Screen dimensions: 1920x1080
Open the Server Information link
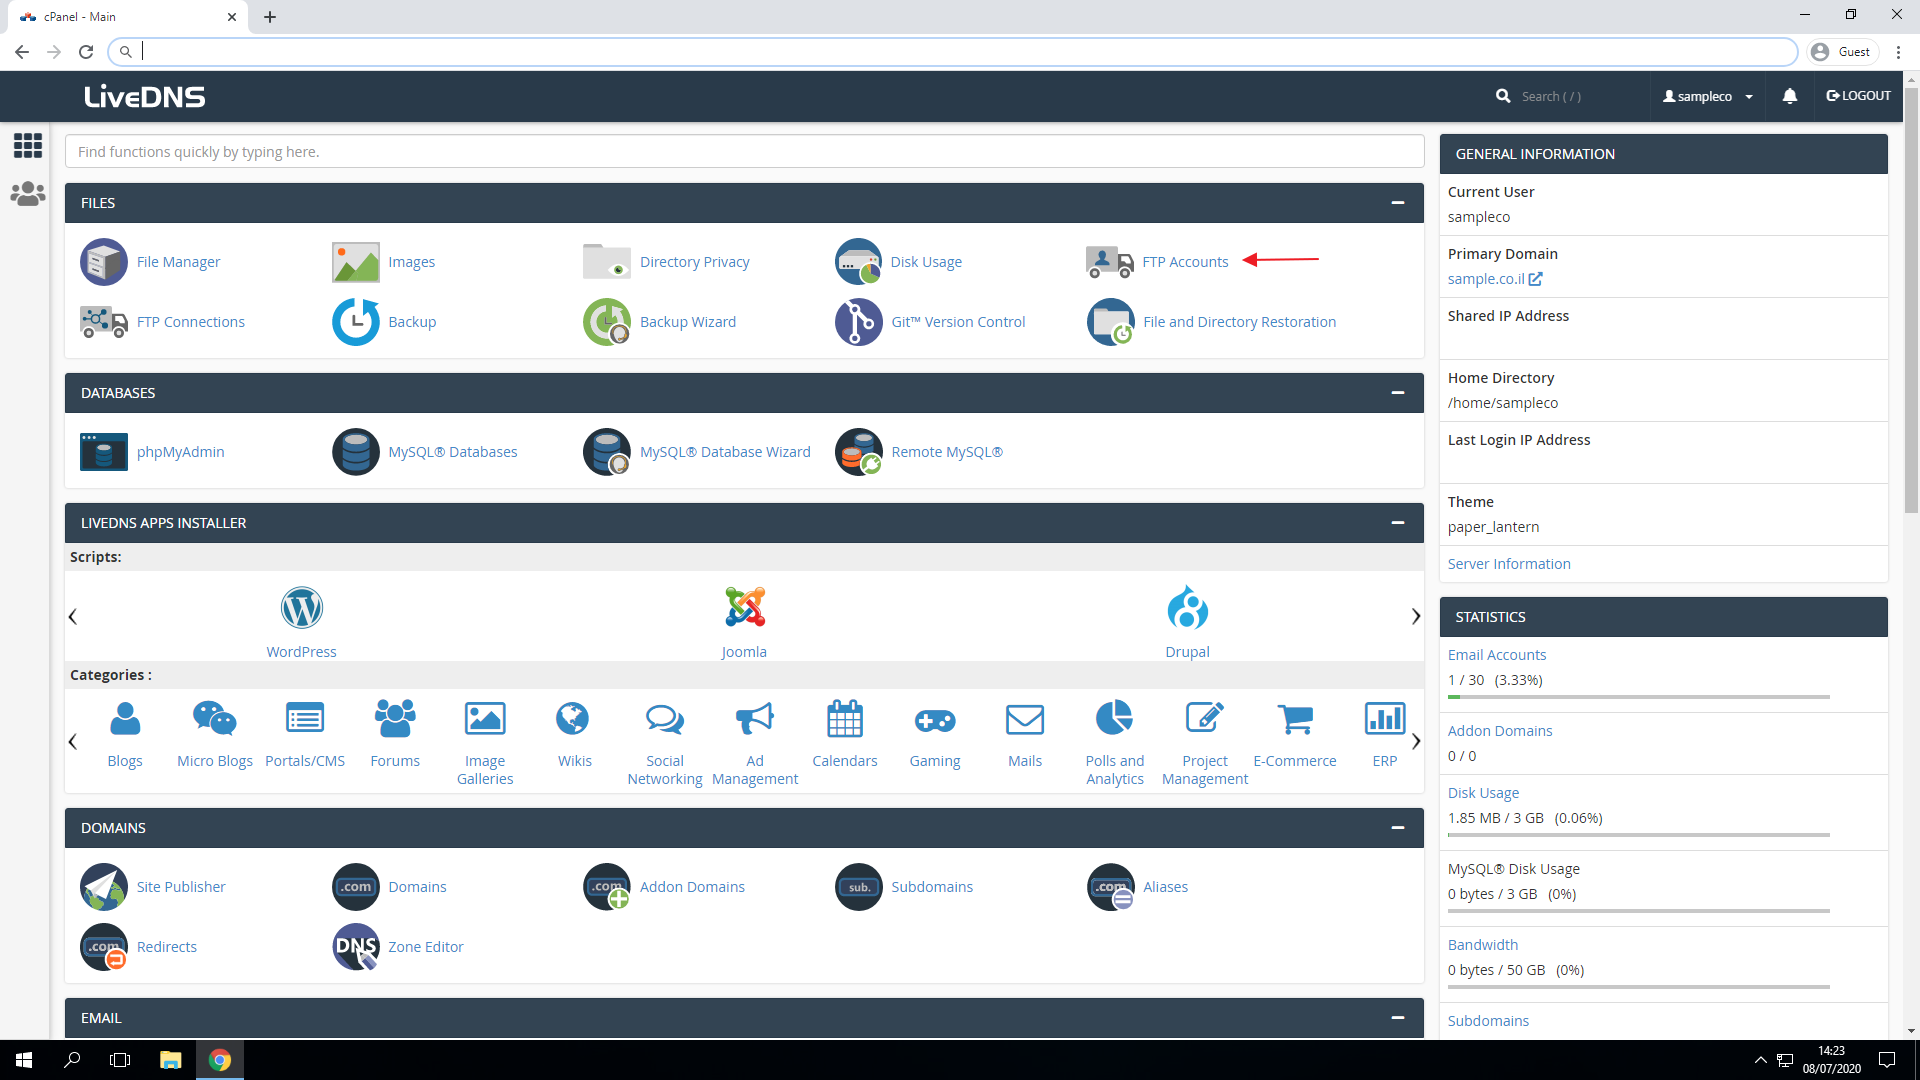tap(1509, 564)
